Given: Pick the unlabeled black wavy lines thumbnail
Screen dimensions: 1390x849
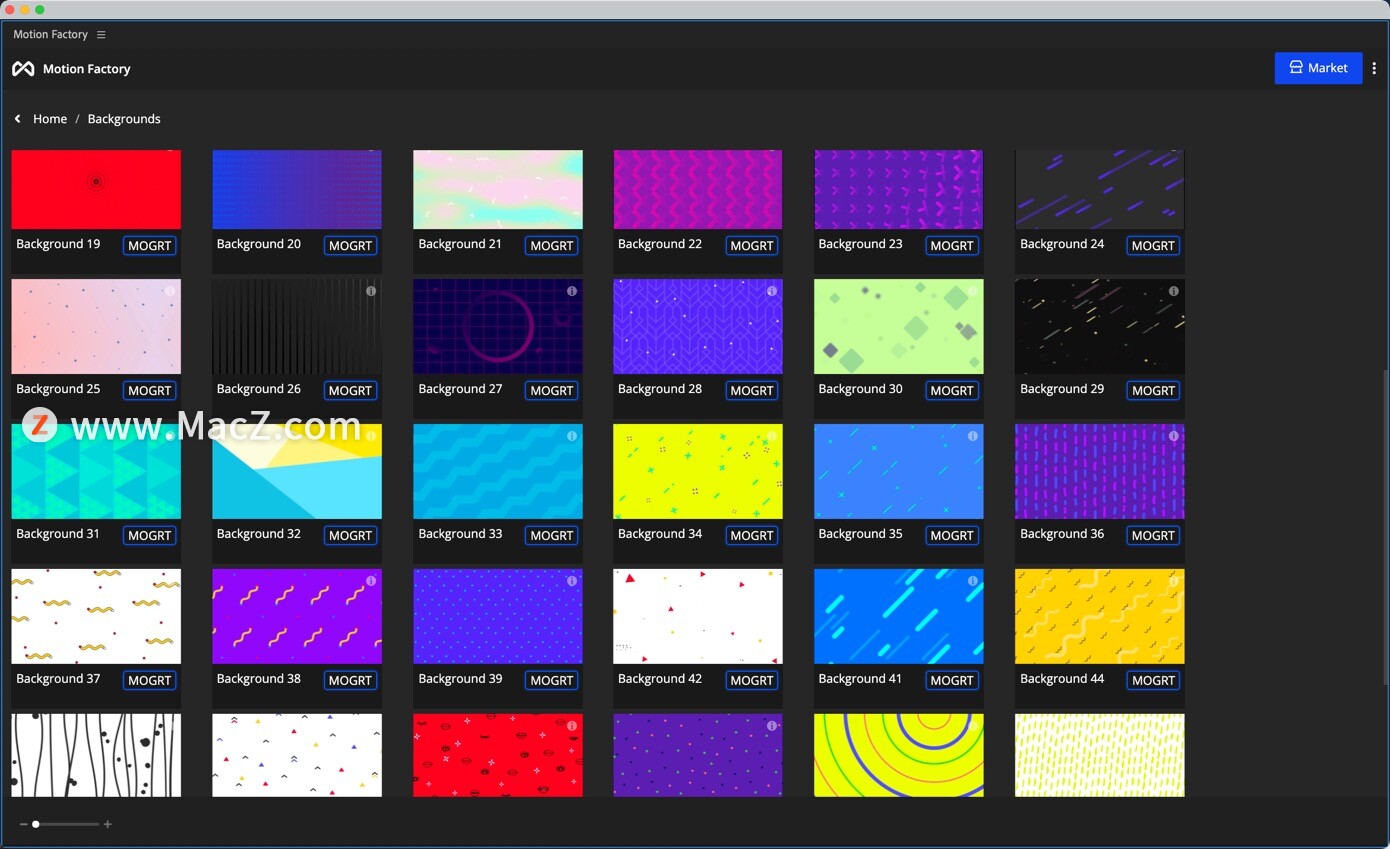Looking at the screenshot, I should click(96, 755).
